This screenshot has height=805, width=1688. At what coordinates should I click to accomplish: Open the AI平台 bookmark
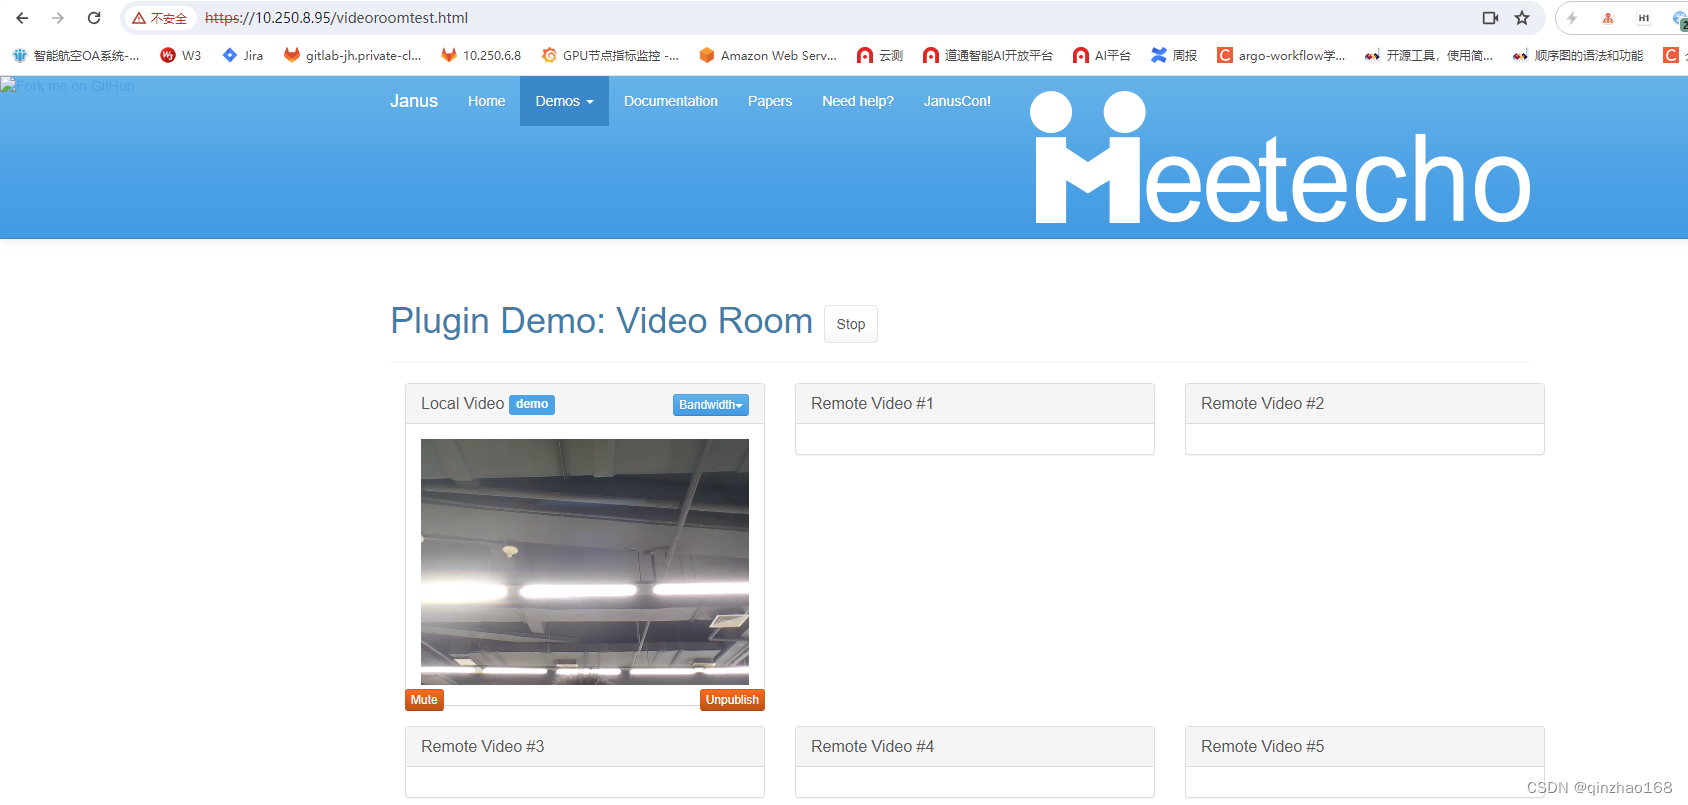[x=1102, y=55]
